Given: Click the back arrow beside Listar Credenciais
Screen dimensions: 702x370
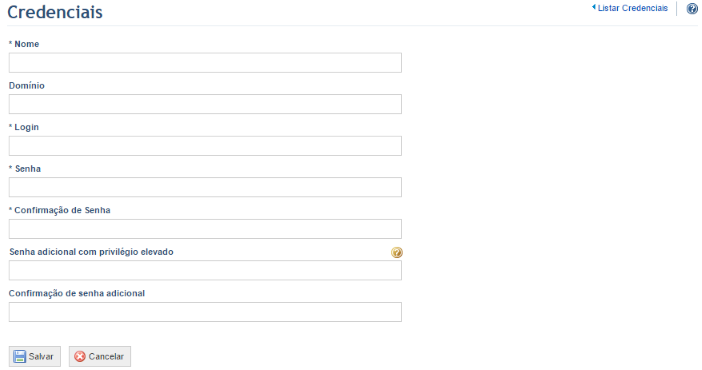Looking at the screenshot, I should coord(594,7).
